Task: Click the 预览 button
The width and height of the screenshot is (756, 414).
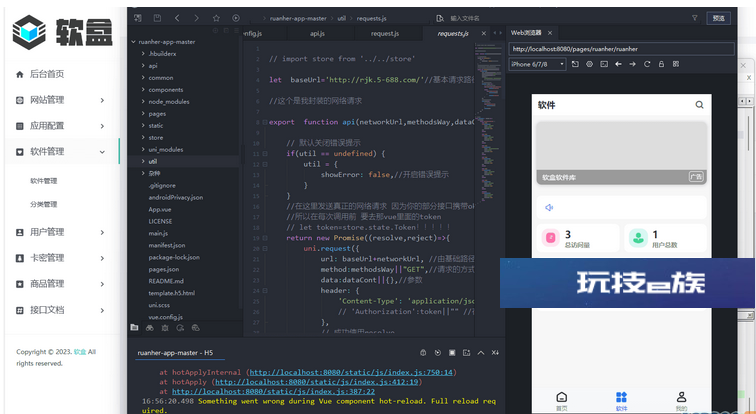Action: [718, 18]
